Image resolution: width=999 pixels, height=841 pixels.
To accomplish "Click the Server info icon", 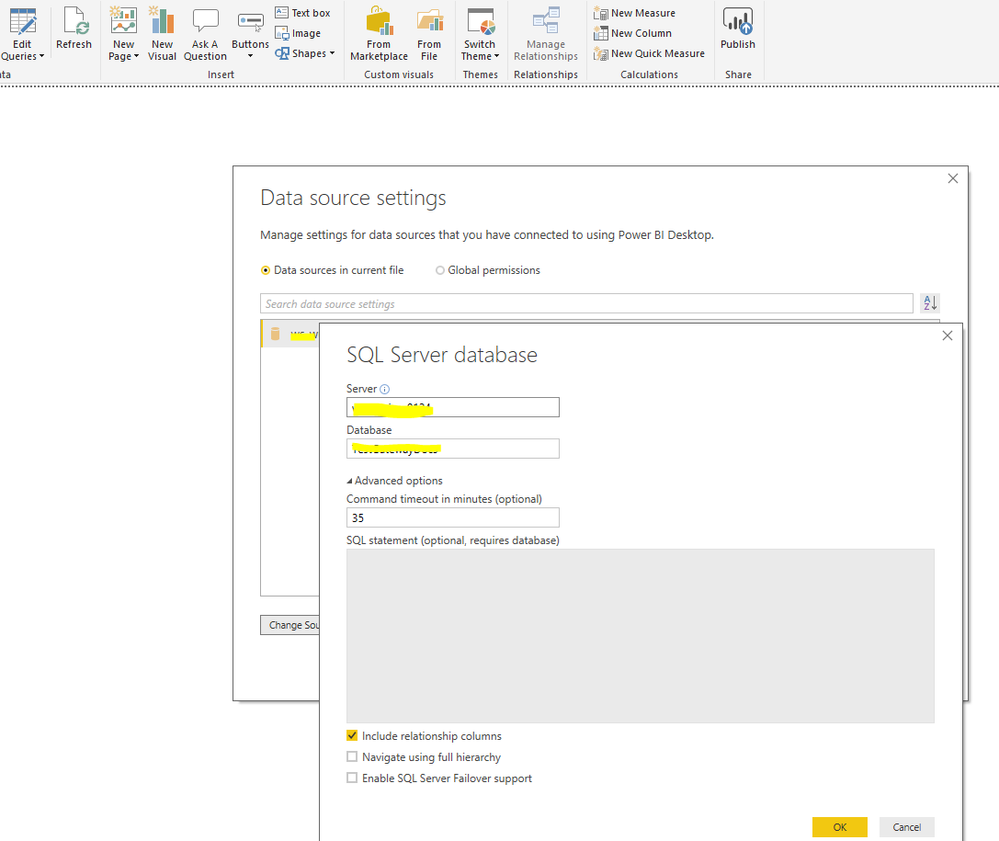I will click(384, 389).
